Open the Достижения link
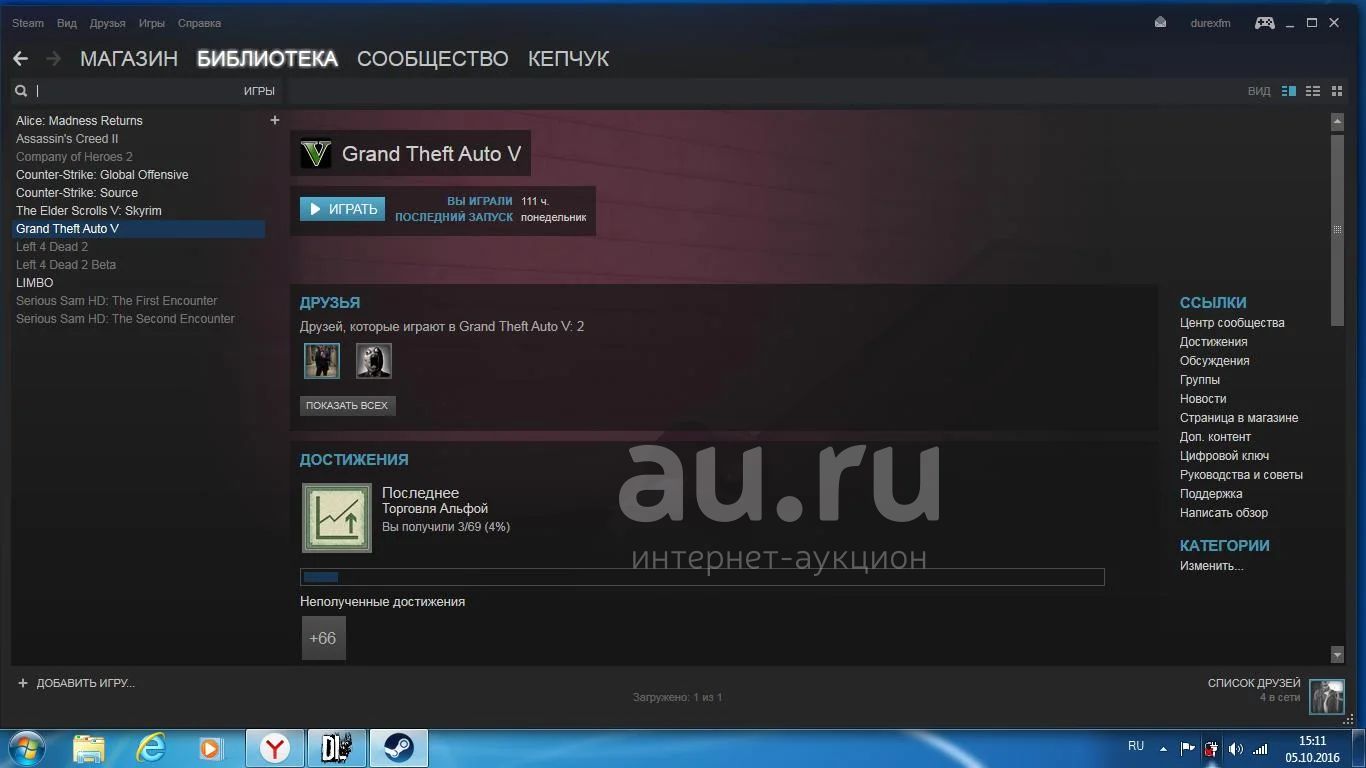Image resolution: width=1366 pixels, height=768 pixels. click(x=1214, y=342)
